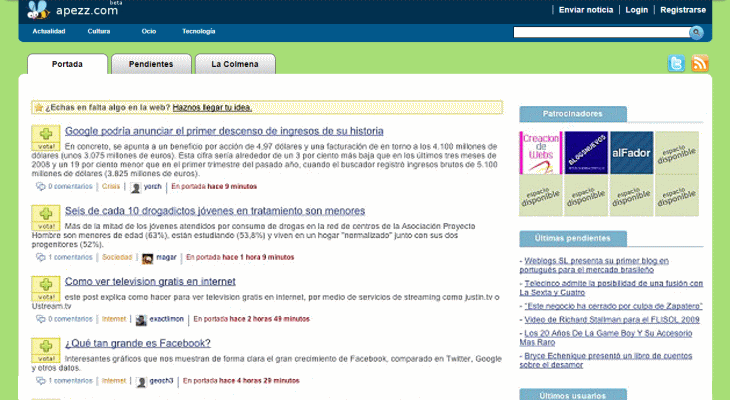The image size is (730, 400).
Task: Click the 'Haznos llegar tu idea' link
Action: click(x=212, y=108)
